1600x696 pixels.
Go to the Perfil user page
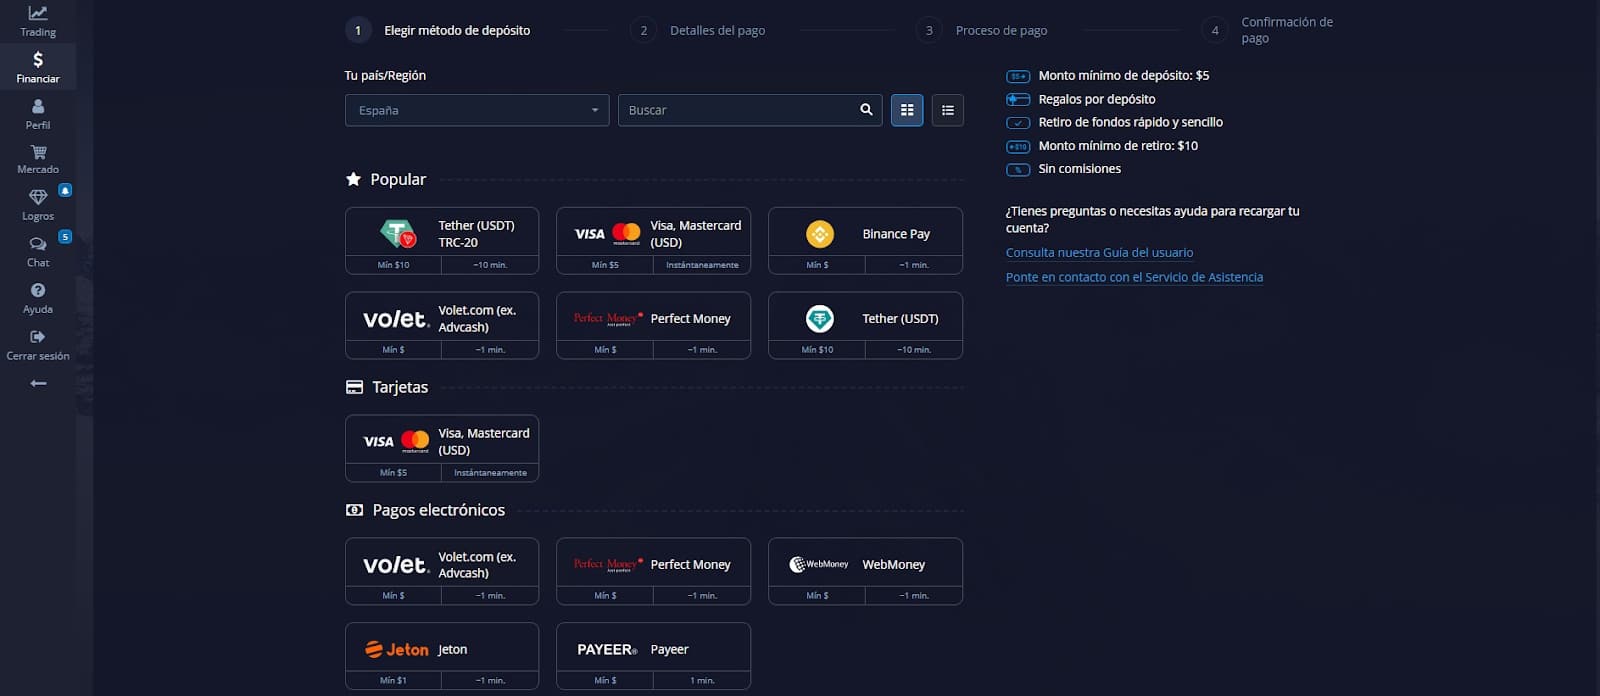(x=38, y=114)
